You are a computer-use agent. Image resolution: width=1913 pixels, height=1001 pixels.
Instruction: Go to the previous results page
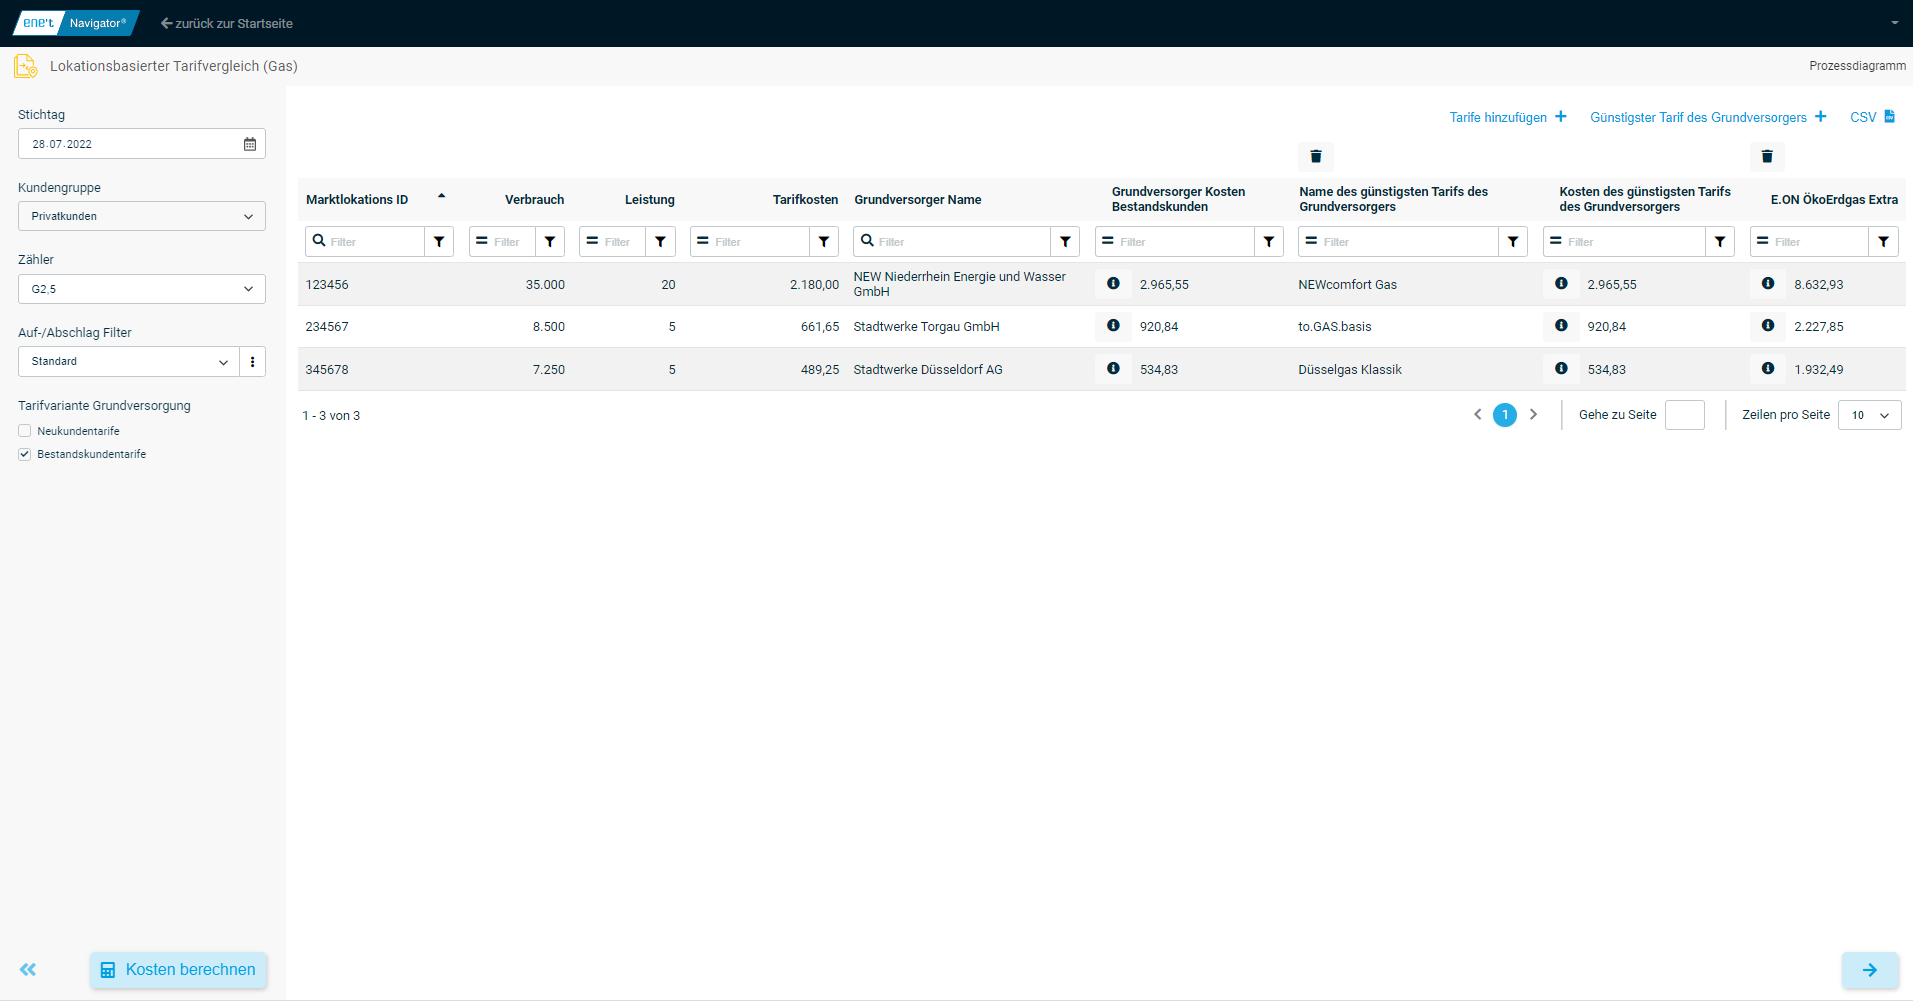(x=1477, y=414)
